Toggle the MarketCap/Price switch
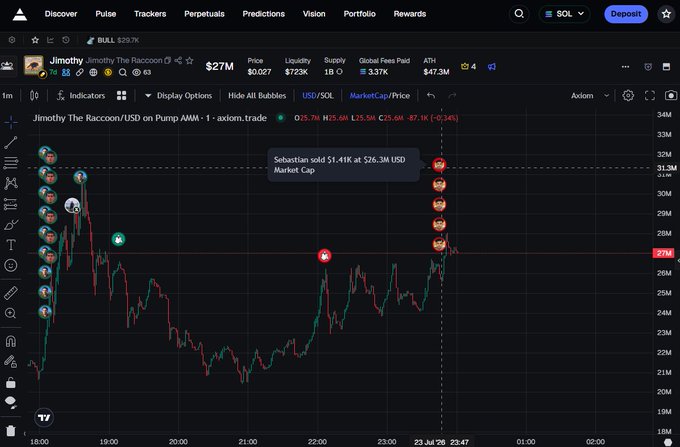Image resolution: width=680 pixels, height=447 pixels. [379, 95]
